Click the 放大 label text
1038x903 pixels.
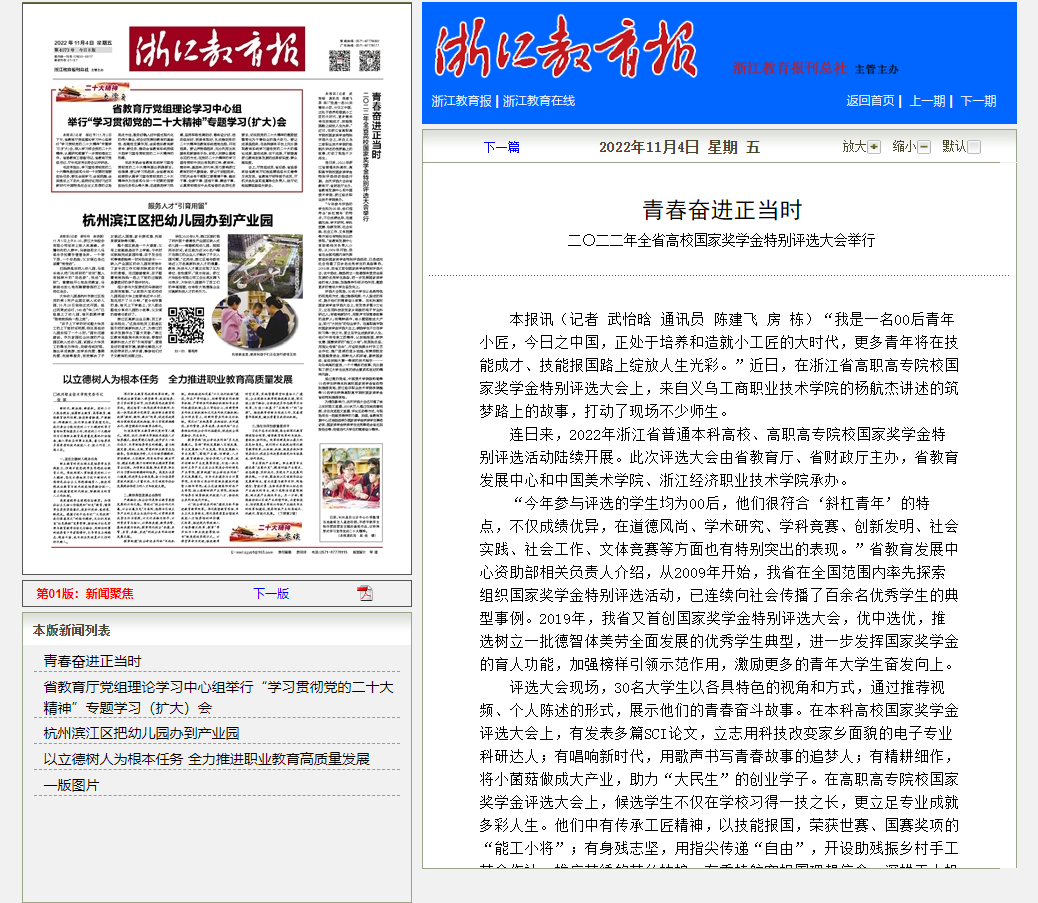[x=854, y=146]
